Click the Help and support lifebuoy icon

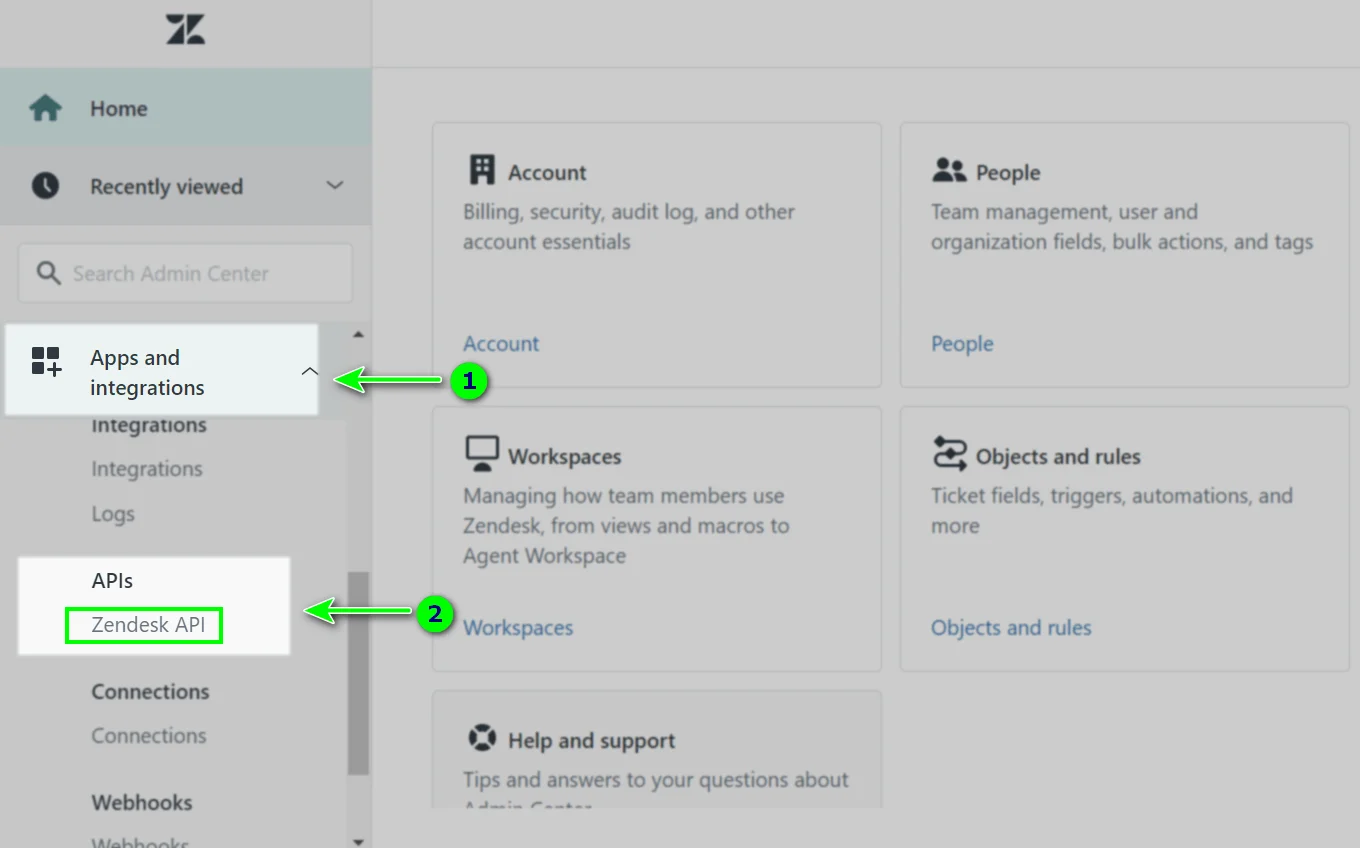[x=482, y=738]
